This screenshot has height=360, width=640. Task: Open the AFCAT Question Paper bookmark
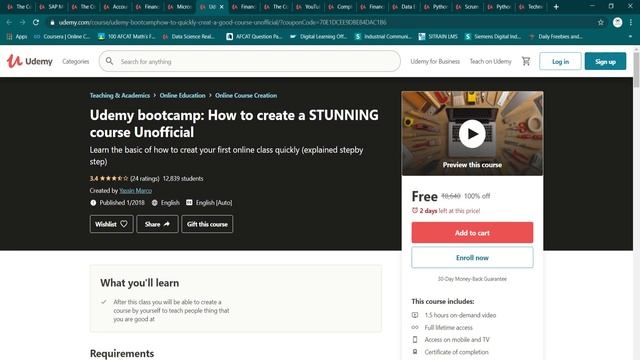tap(254, 36)
